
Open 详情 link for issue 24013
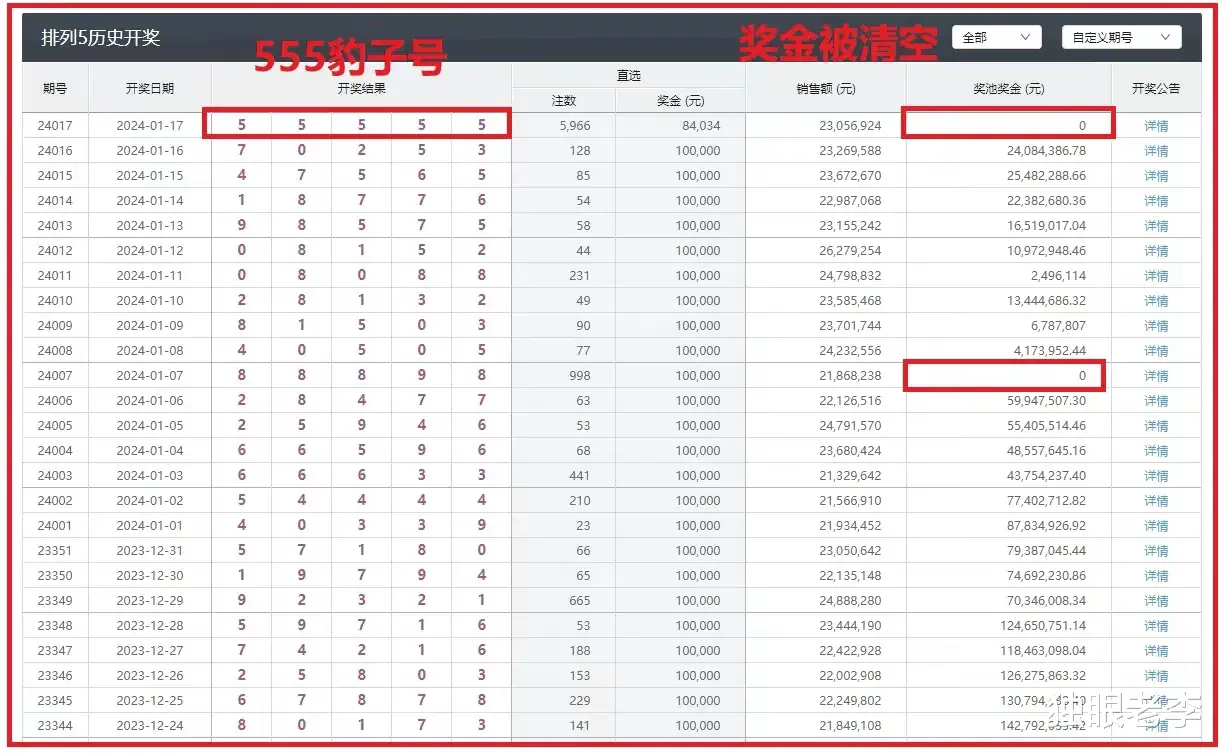(1156, 226)
